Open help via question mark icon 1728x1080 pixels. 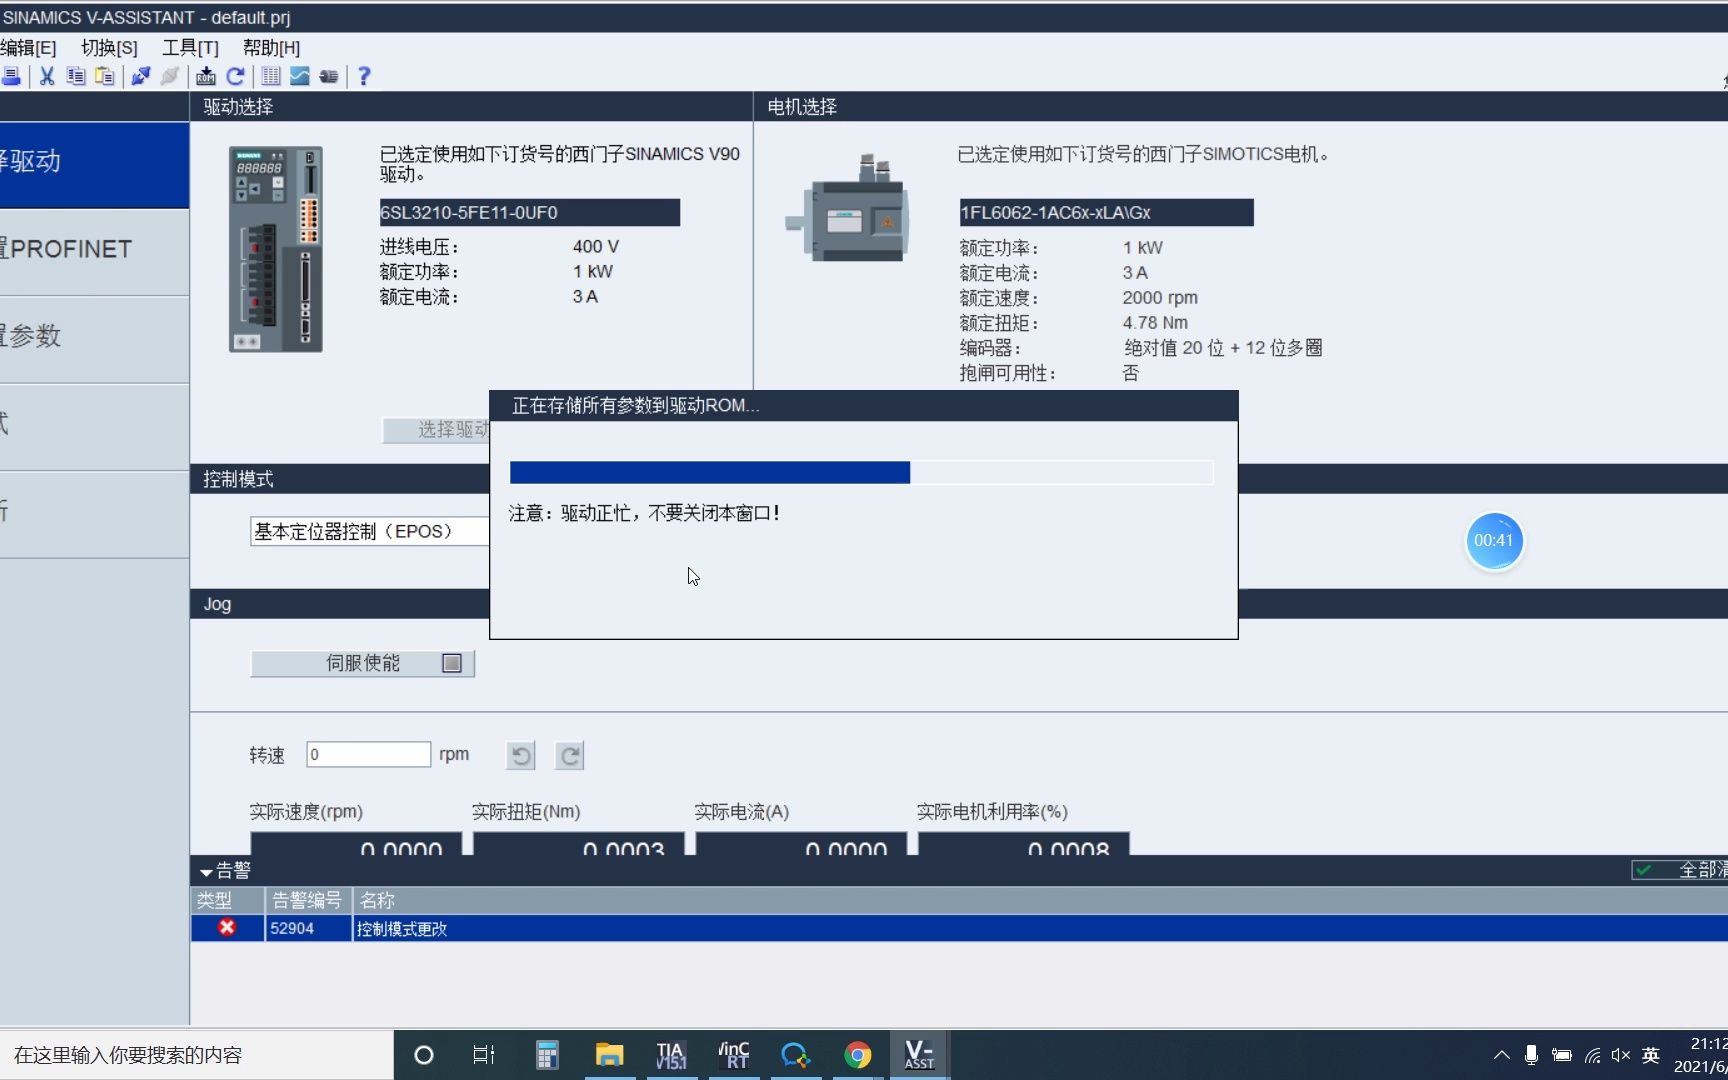point(364,76)
